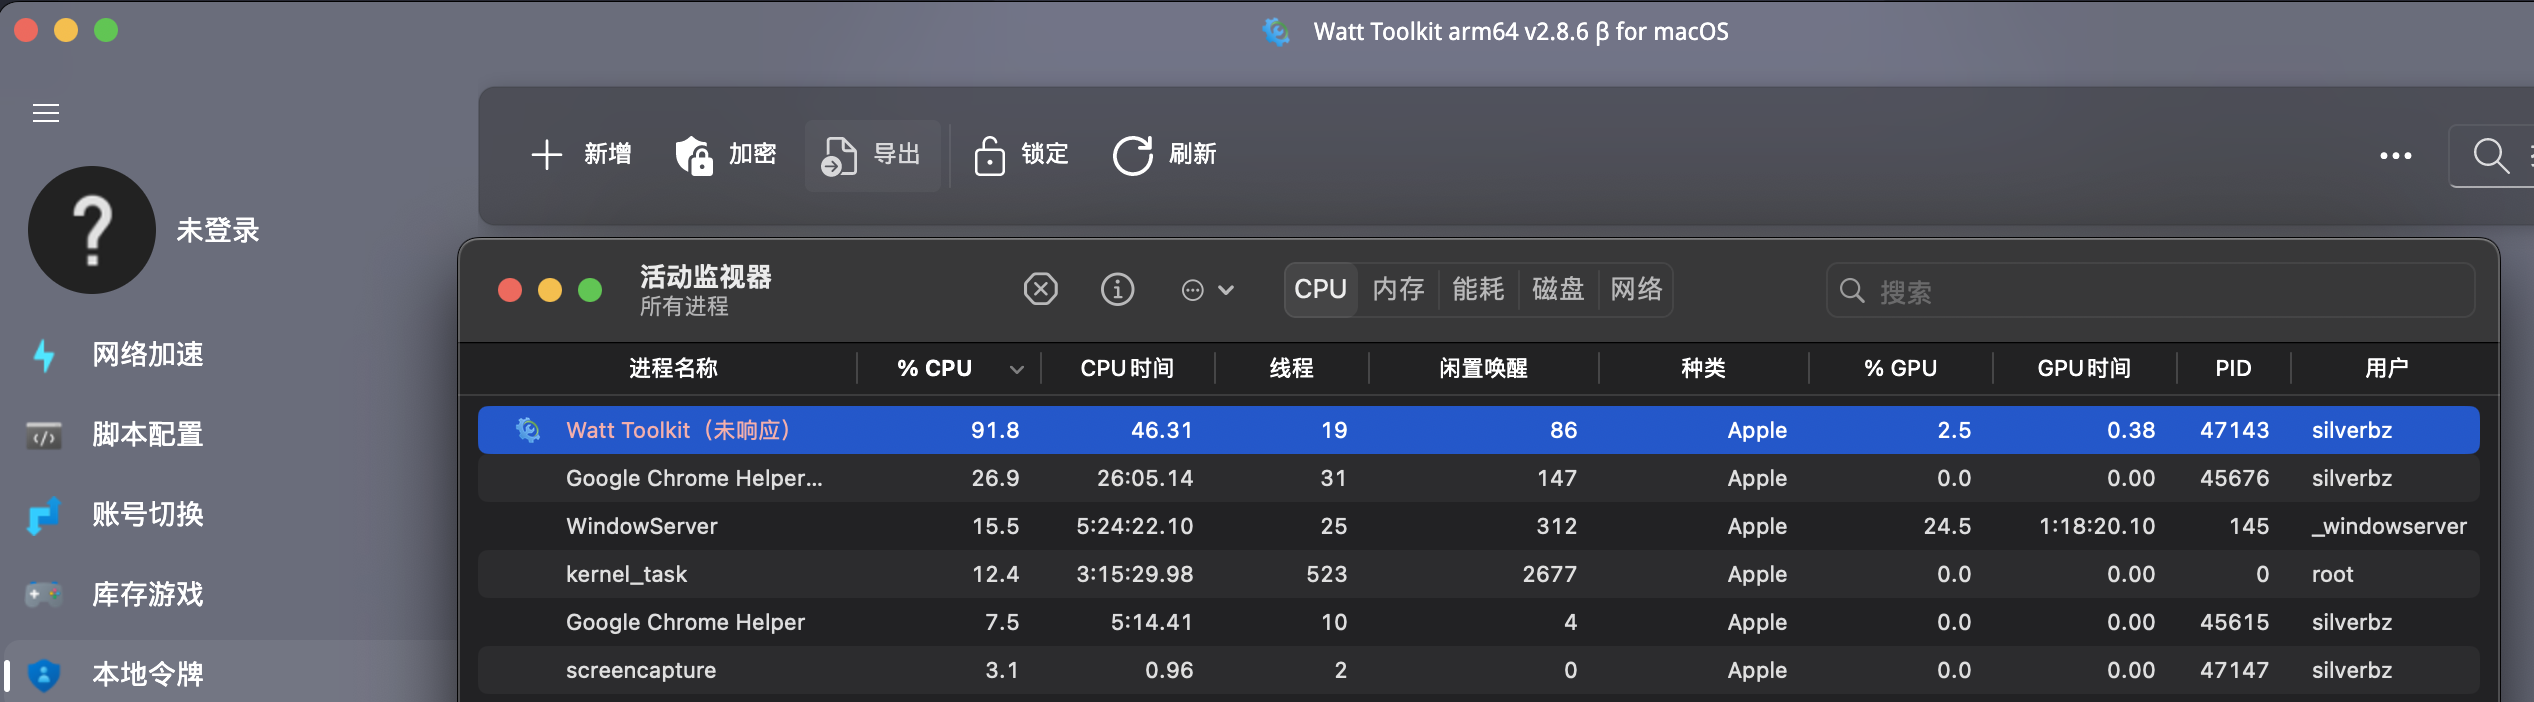Image resolution: width=2534 pixels, height=702 pixels.
Task: Click the script code icon for 脚本配置
Action: [x=44, y=435]
